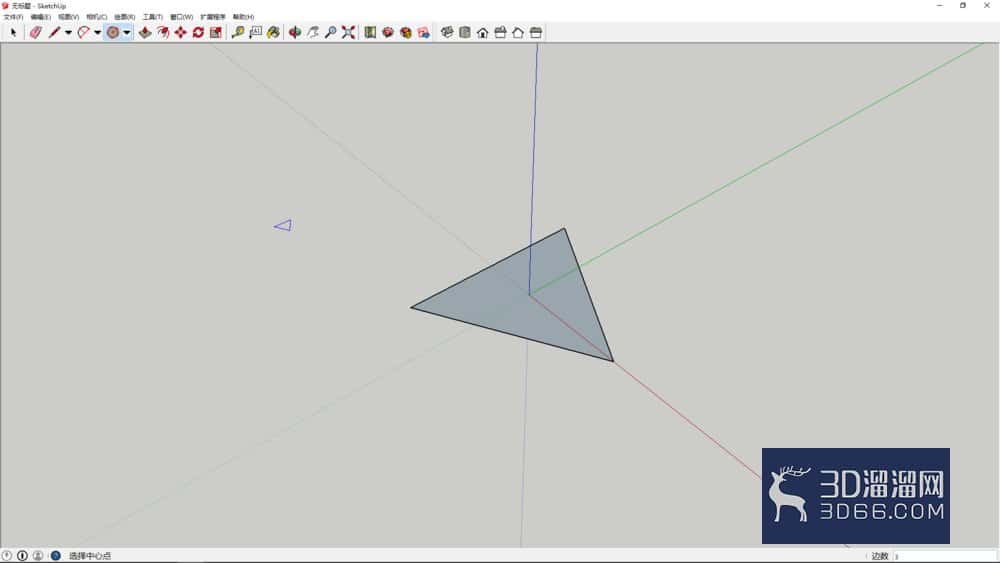Open the 视图(V) menu
Image resolution: width=1000 pixels, height=563 pixels.
click(x=69, y=17)
